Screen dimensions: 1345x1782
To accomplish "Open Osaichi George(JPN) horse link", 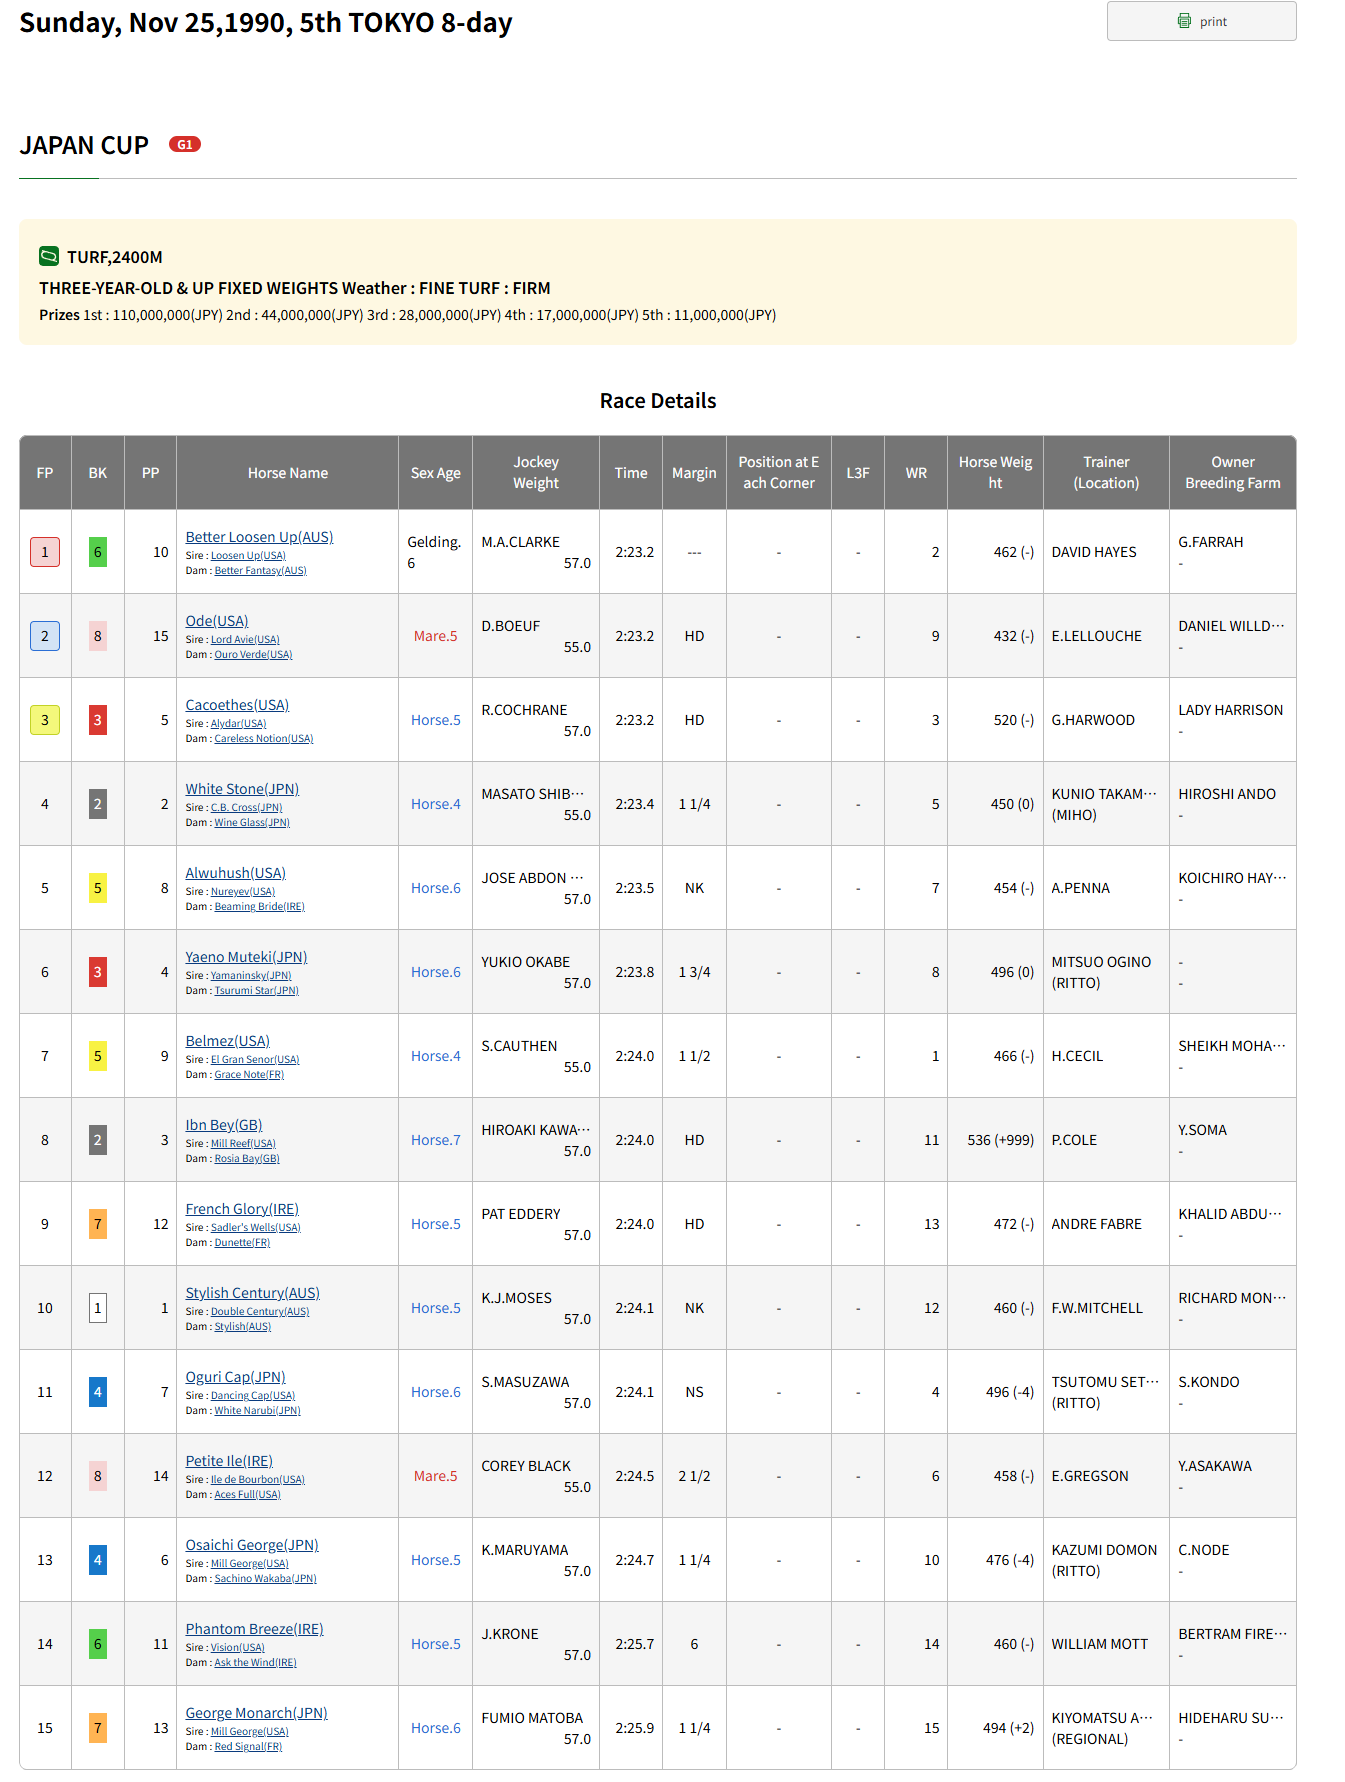I will click(x=252, y=1545).
